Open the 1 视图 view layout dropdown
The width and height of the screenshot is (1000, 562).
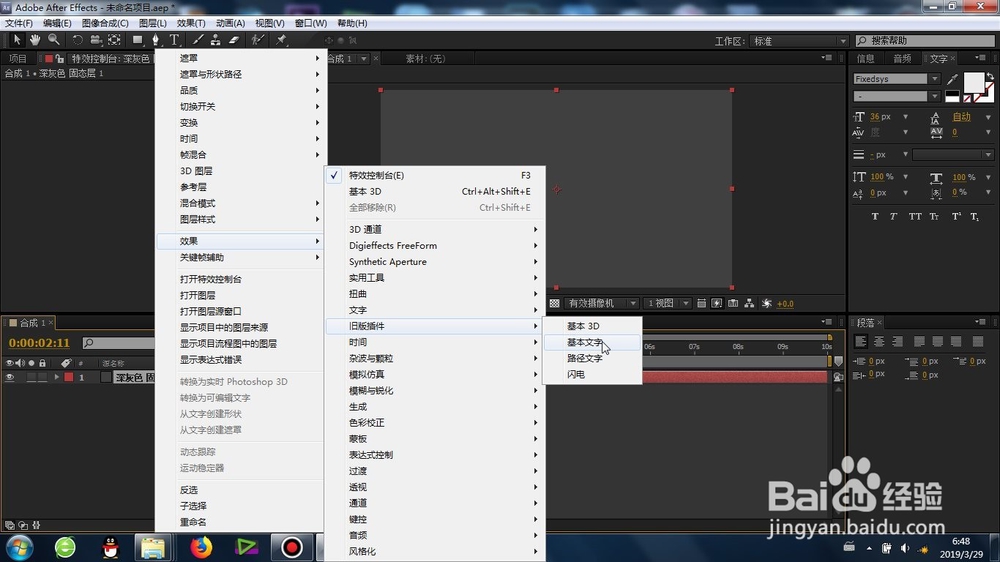666,304
